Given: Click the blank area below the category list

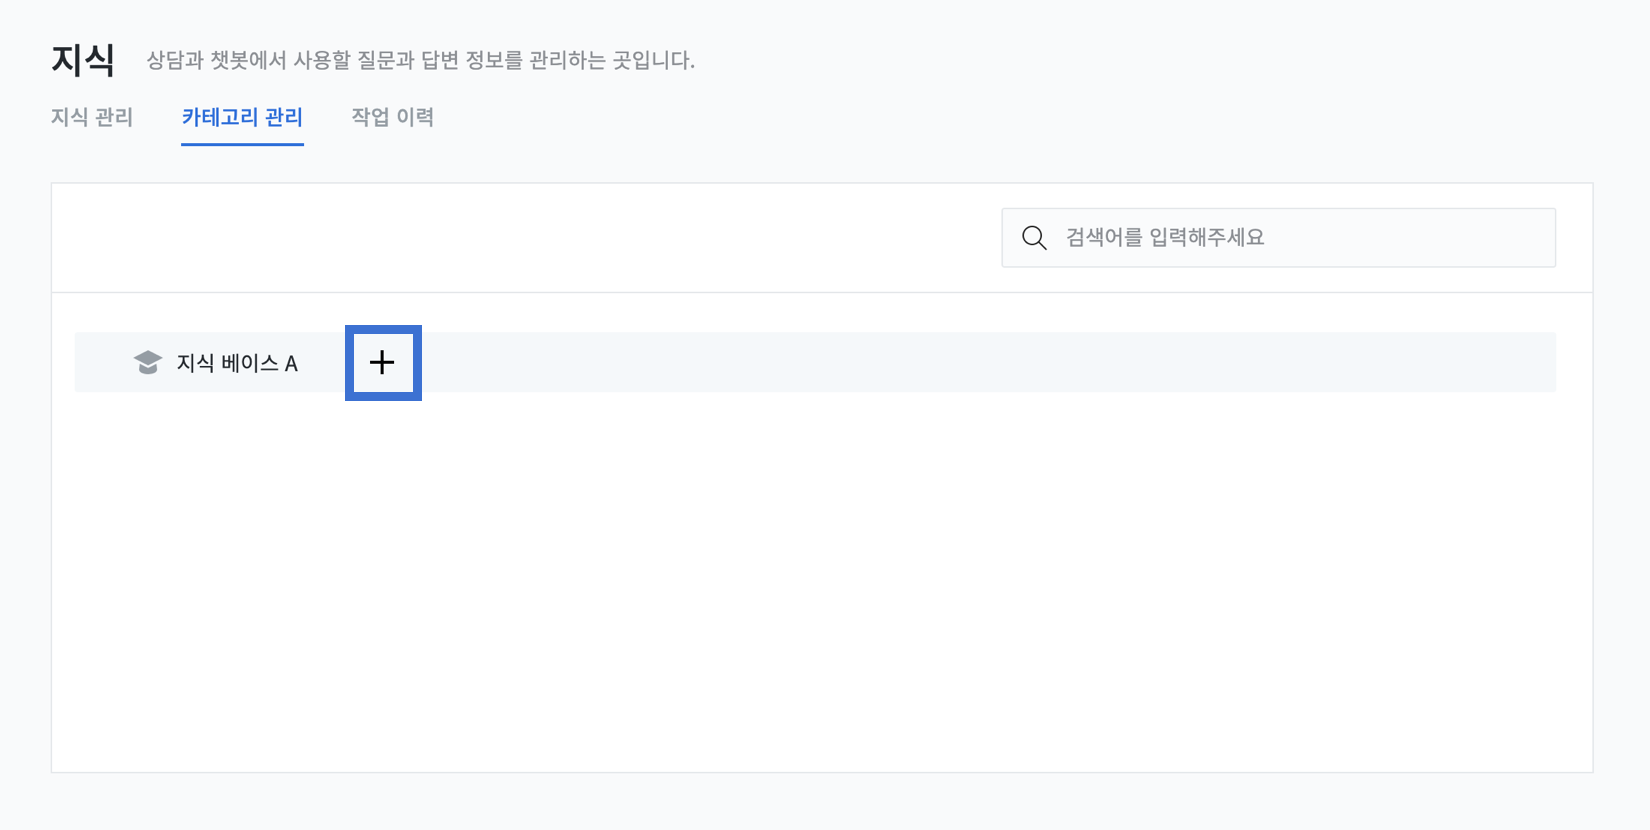Looking at the screenshot, I should 820,580.
